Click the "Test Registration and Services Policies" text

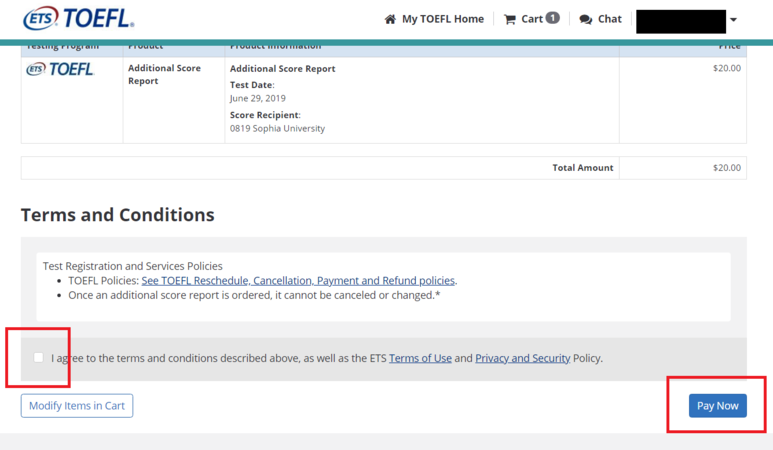[133, 266]
